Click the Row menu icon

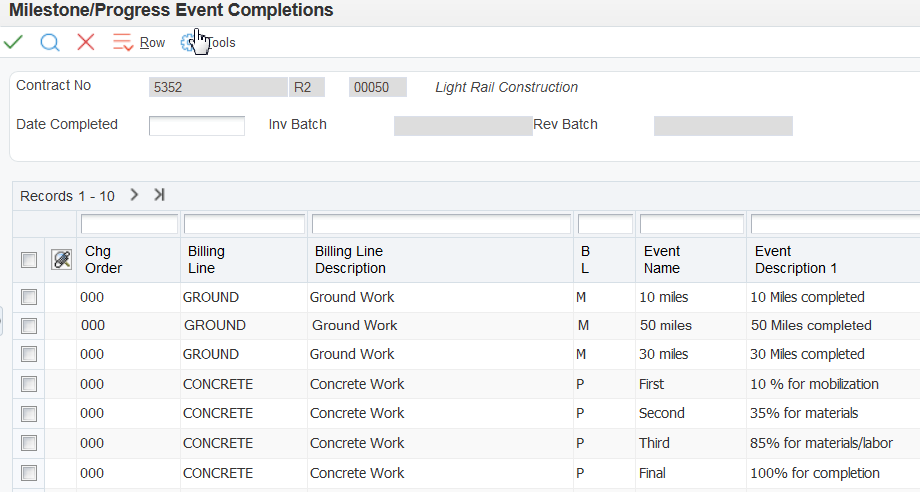[123, 42]
